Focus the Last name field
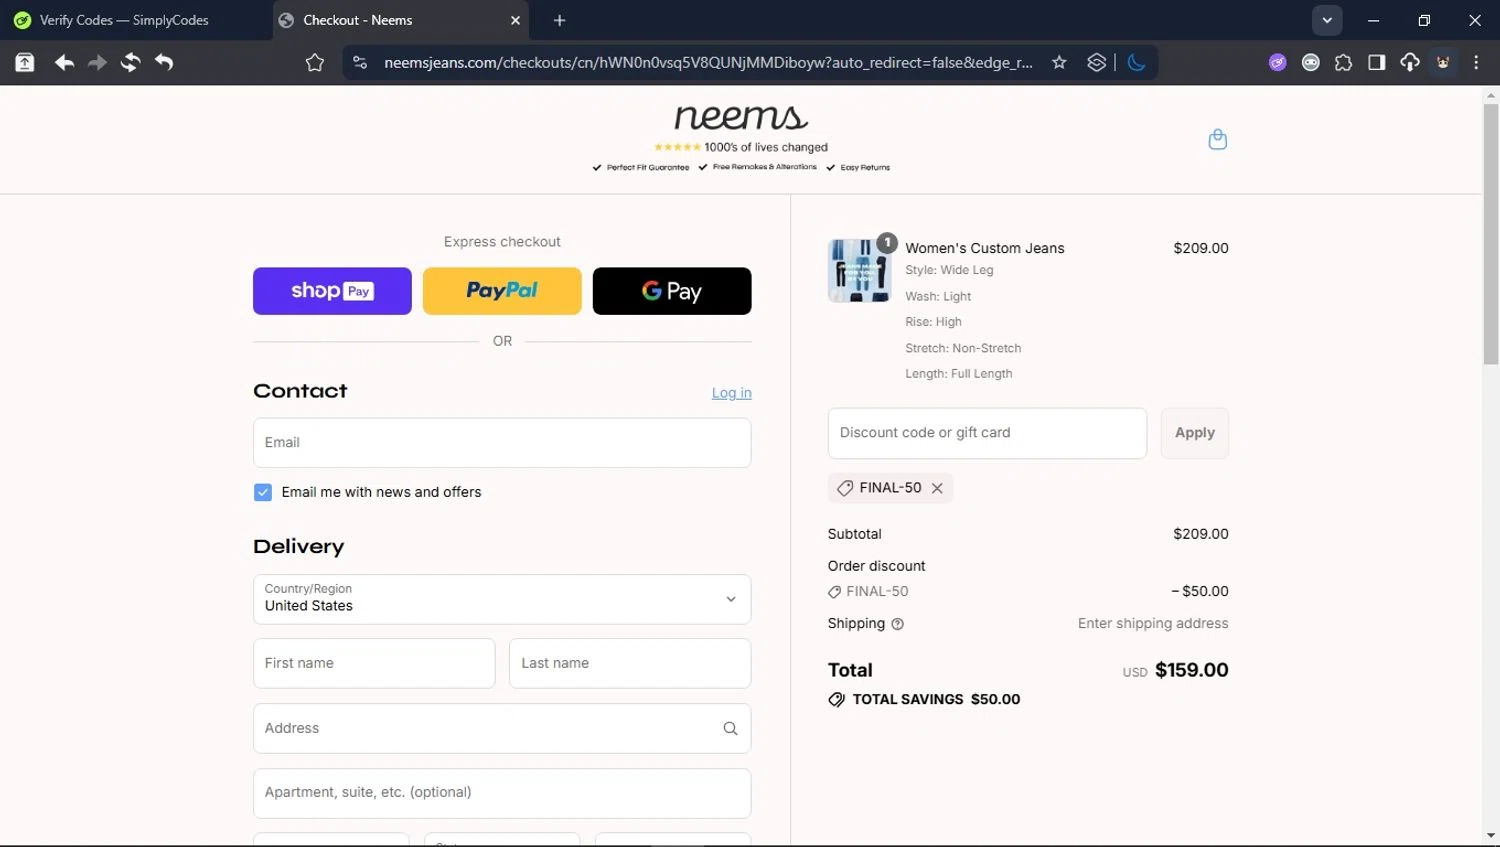The width and height of the screenshot is (1500, 847). pos(630,663)
